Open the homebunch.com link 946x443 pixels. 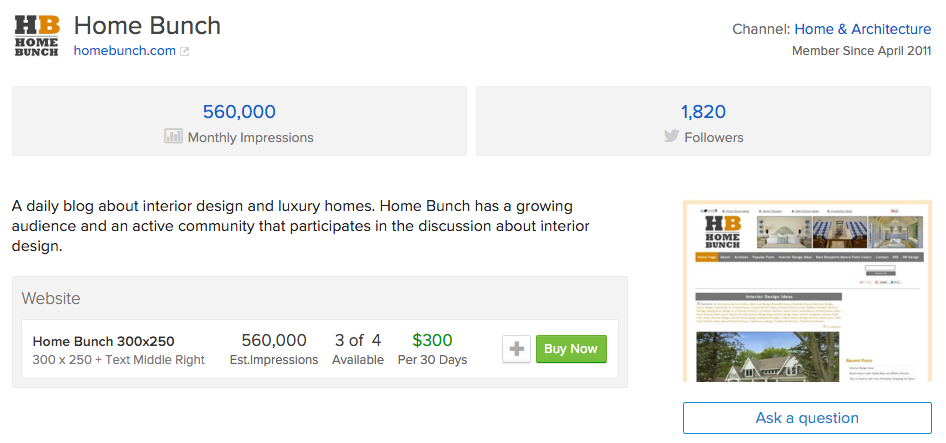[124, 51]
